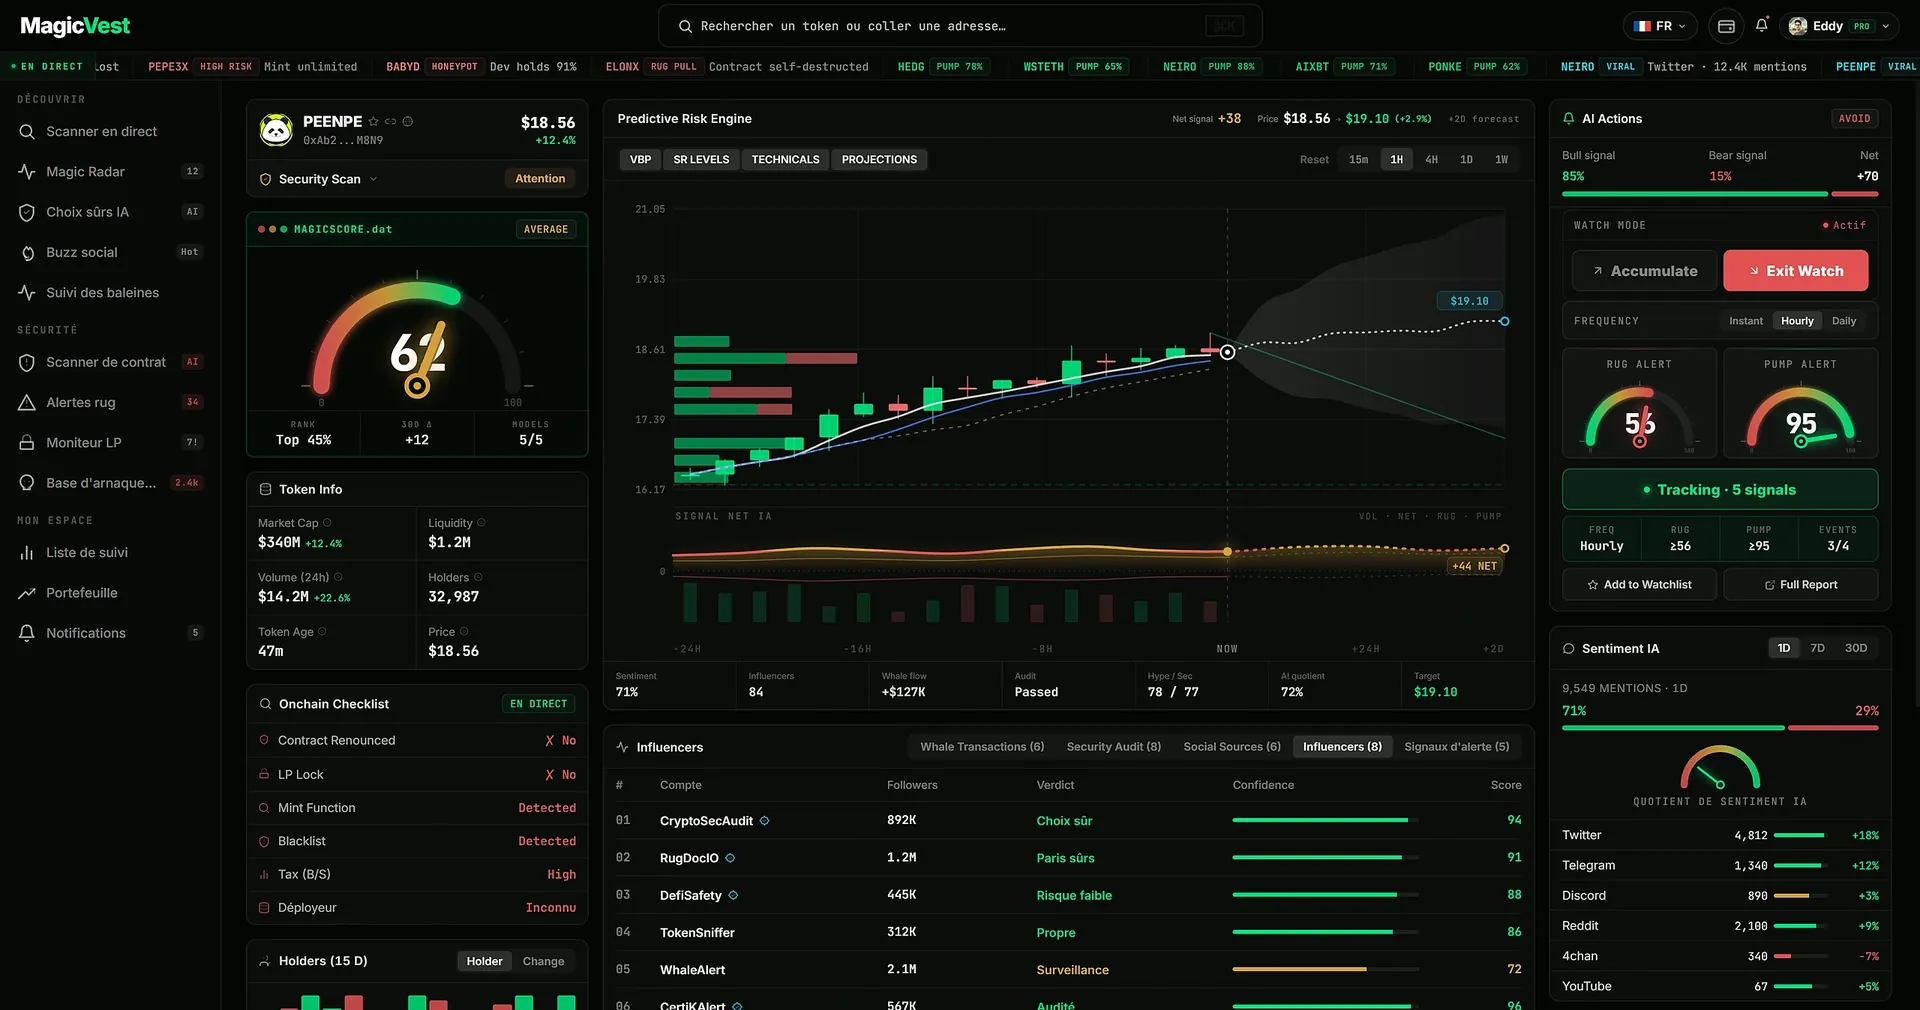
Task: Copy PEENPE link via chain icon
Action: pos(390,122)
